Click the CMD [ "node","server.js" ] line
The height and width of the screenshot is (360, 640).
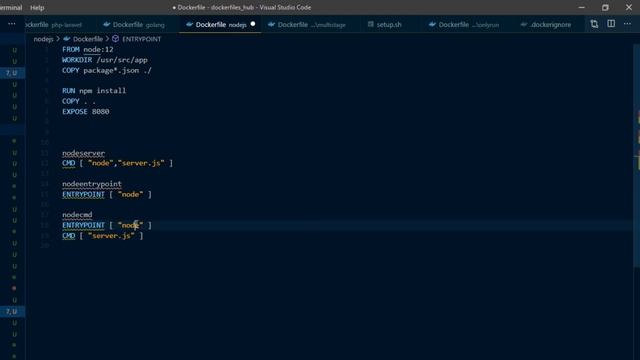(x=118, y=163)
